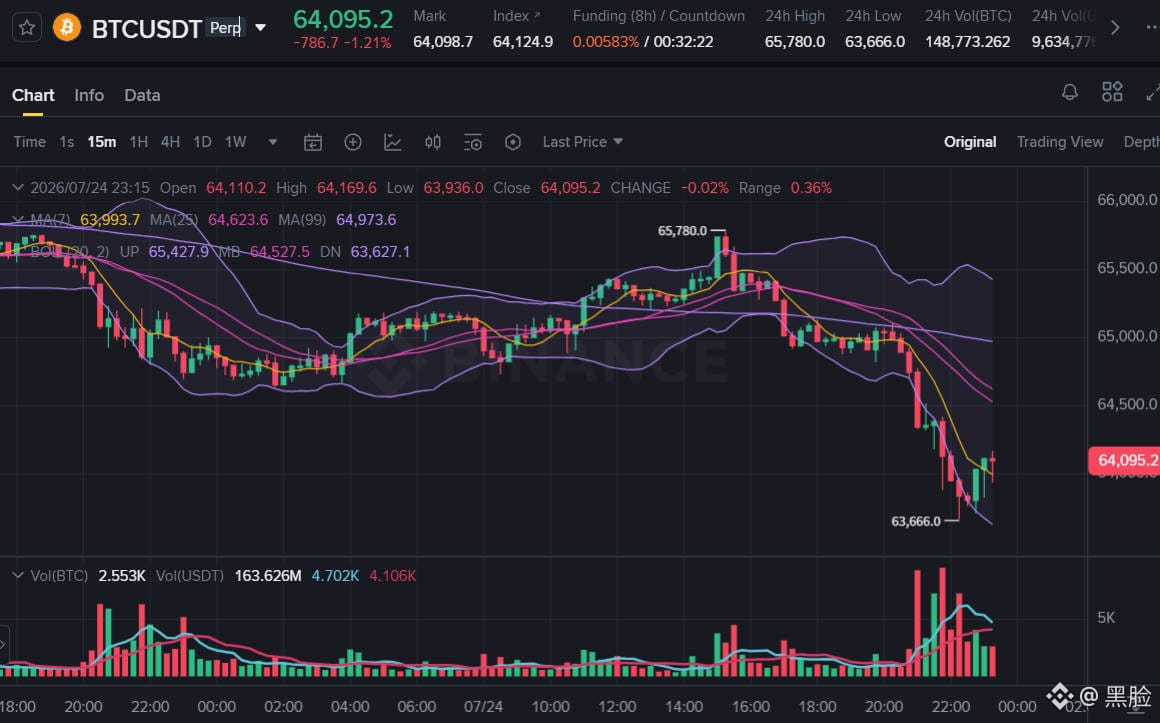Image resolution: width=1160 pixels, height=723 pixels.
Task: Click the MA(99) value 64,973.6
Action: click(365, 220)
